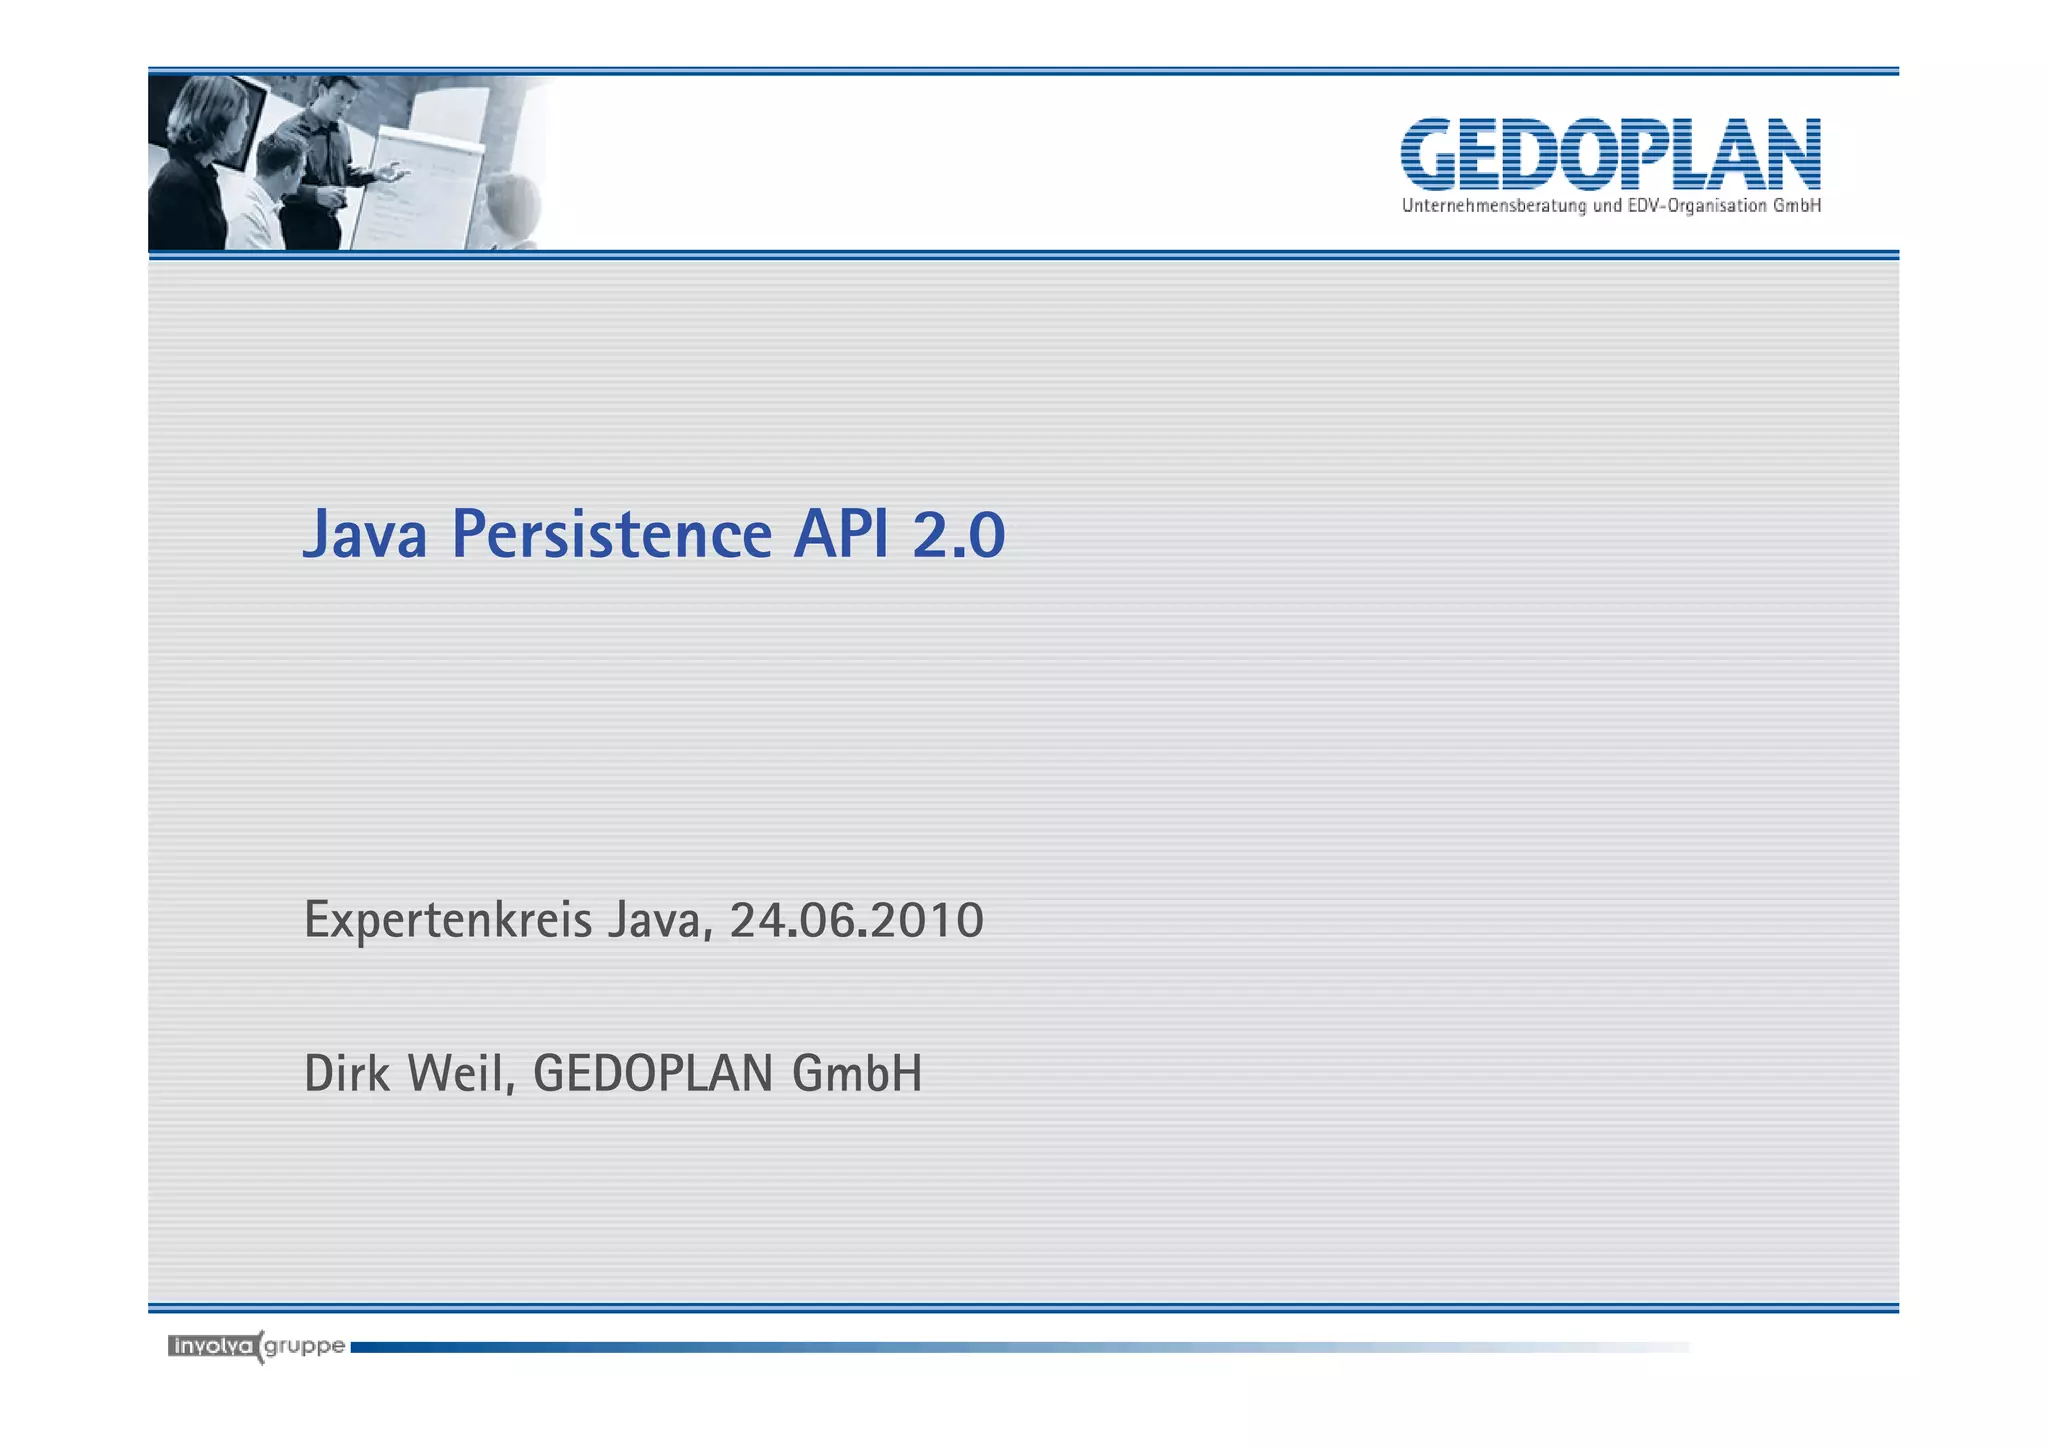Click the "gruppe" text beside involva logo
Viewport: 2048px width, 1447px height.
pyautogui.click(x=305, y=1346)
